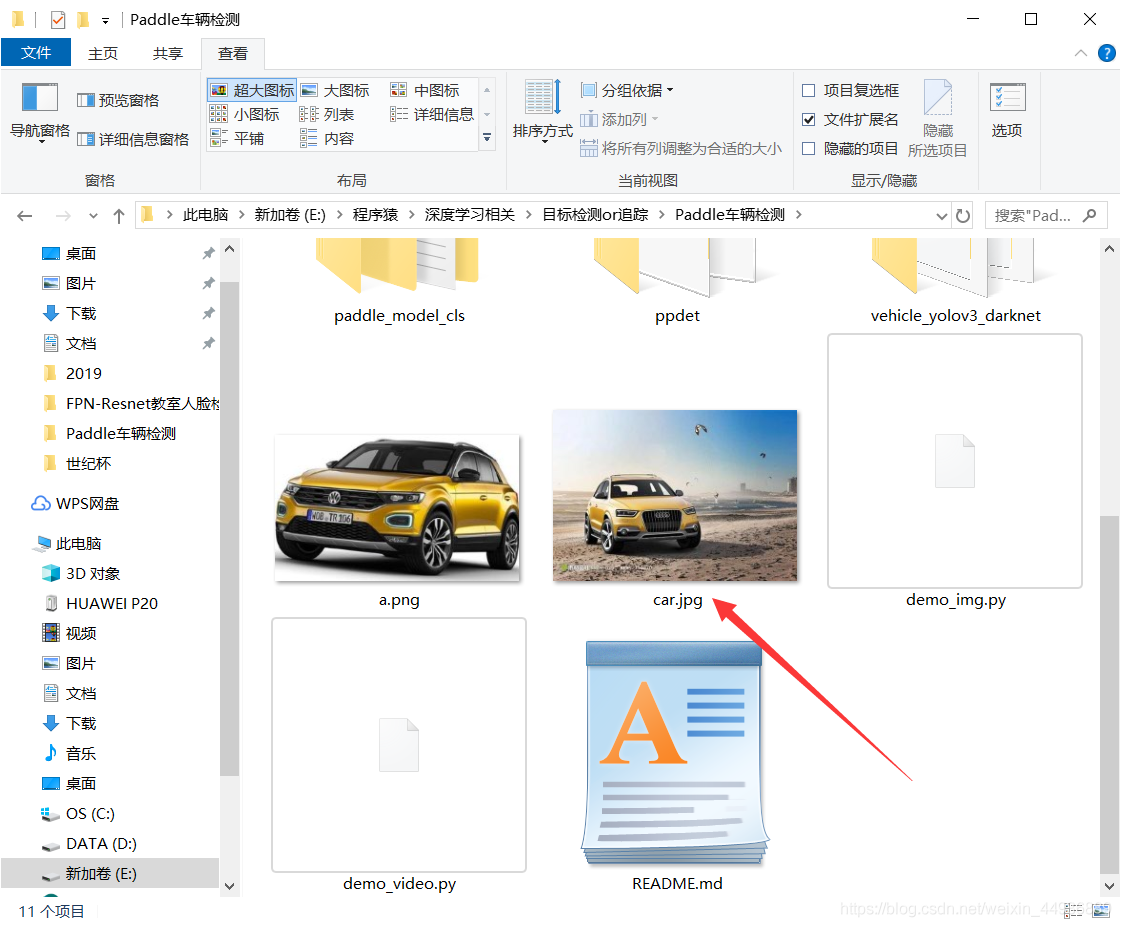Select Small icons (小图标) layout
The image size is (1121, 927).
coord(245,114)
